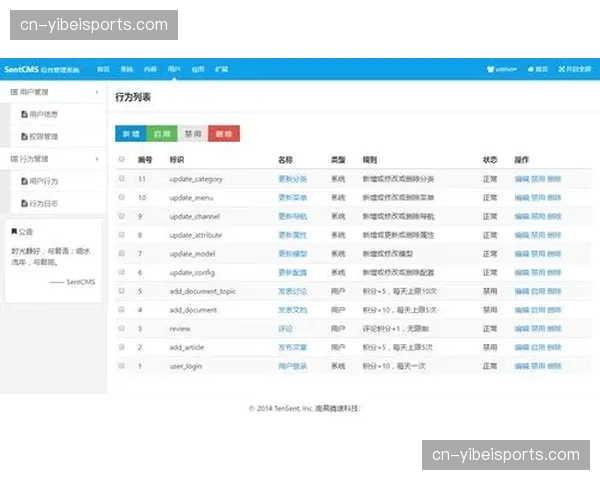Open the 更新配置 name link

tap(292, 273)
